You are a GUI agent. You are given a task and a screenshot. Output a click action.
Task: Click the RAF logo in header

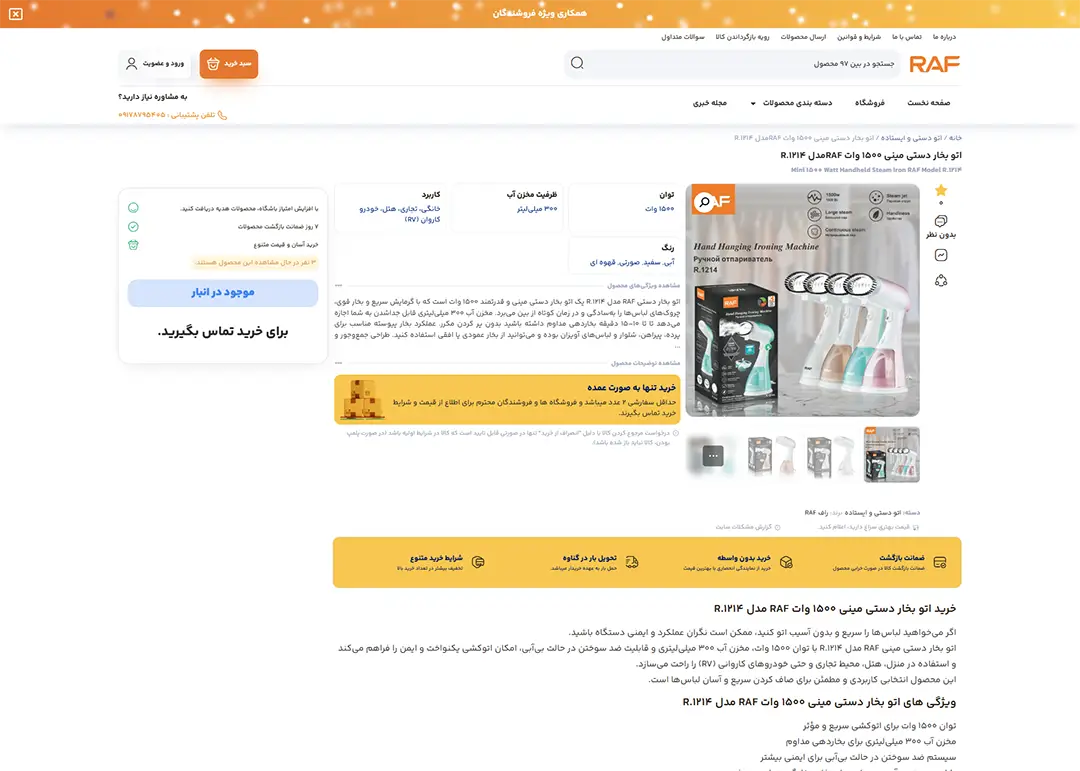coord(934,64)
